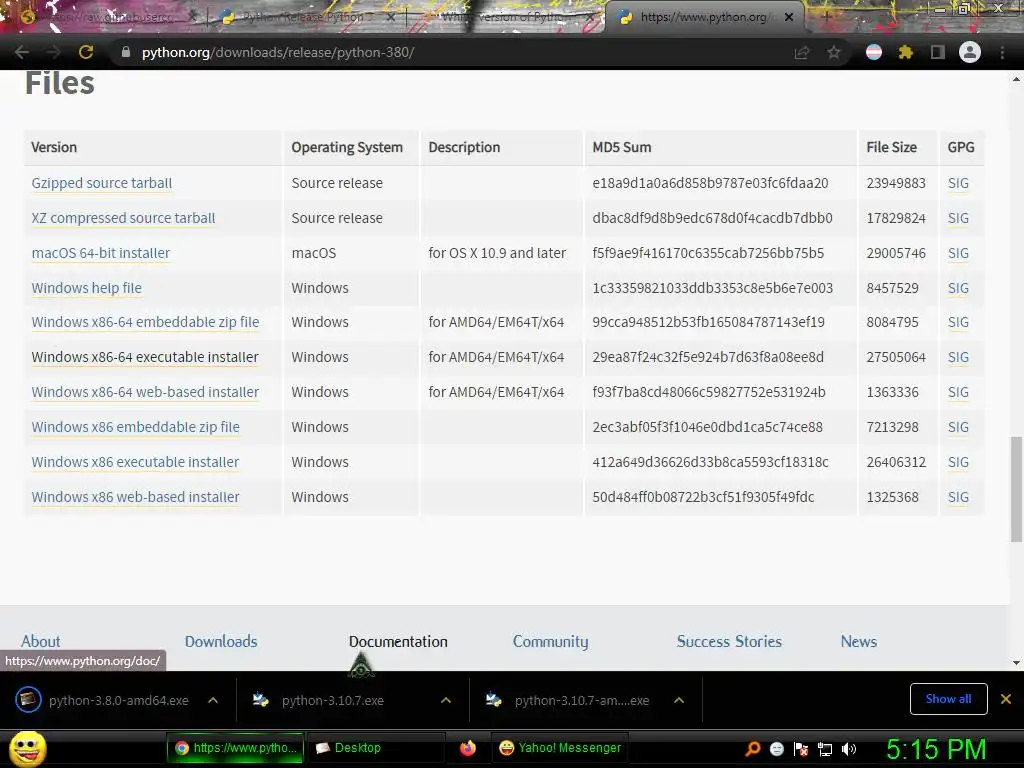
Task: Download Windows x86-64 web-based installer
Action: point(145,392)
